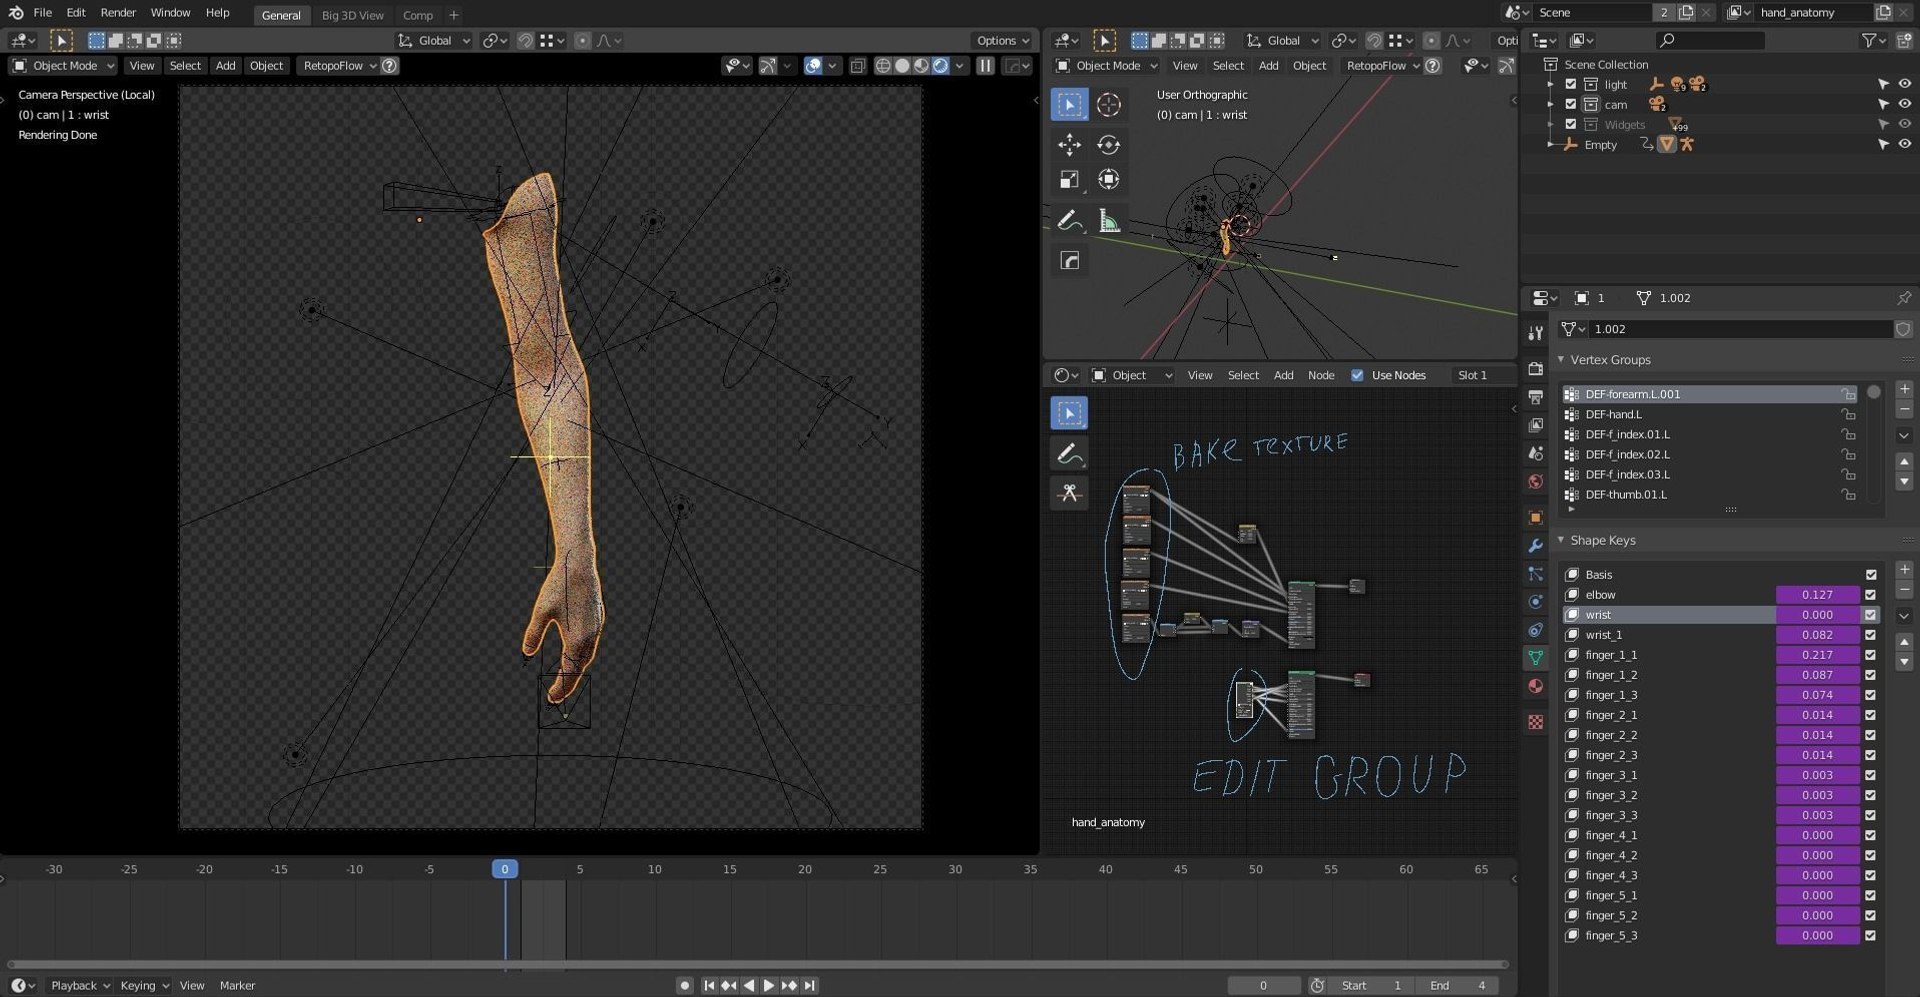Switch camera viewport to rendered shading
The image size is (1920, 997).
[940, 65]
